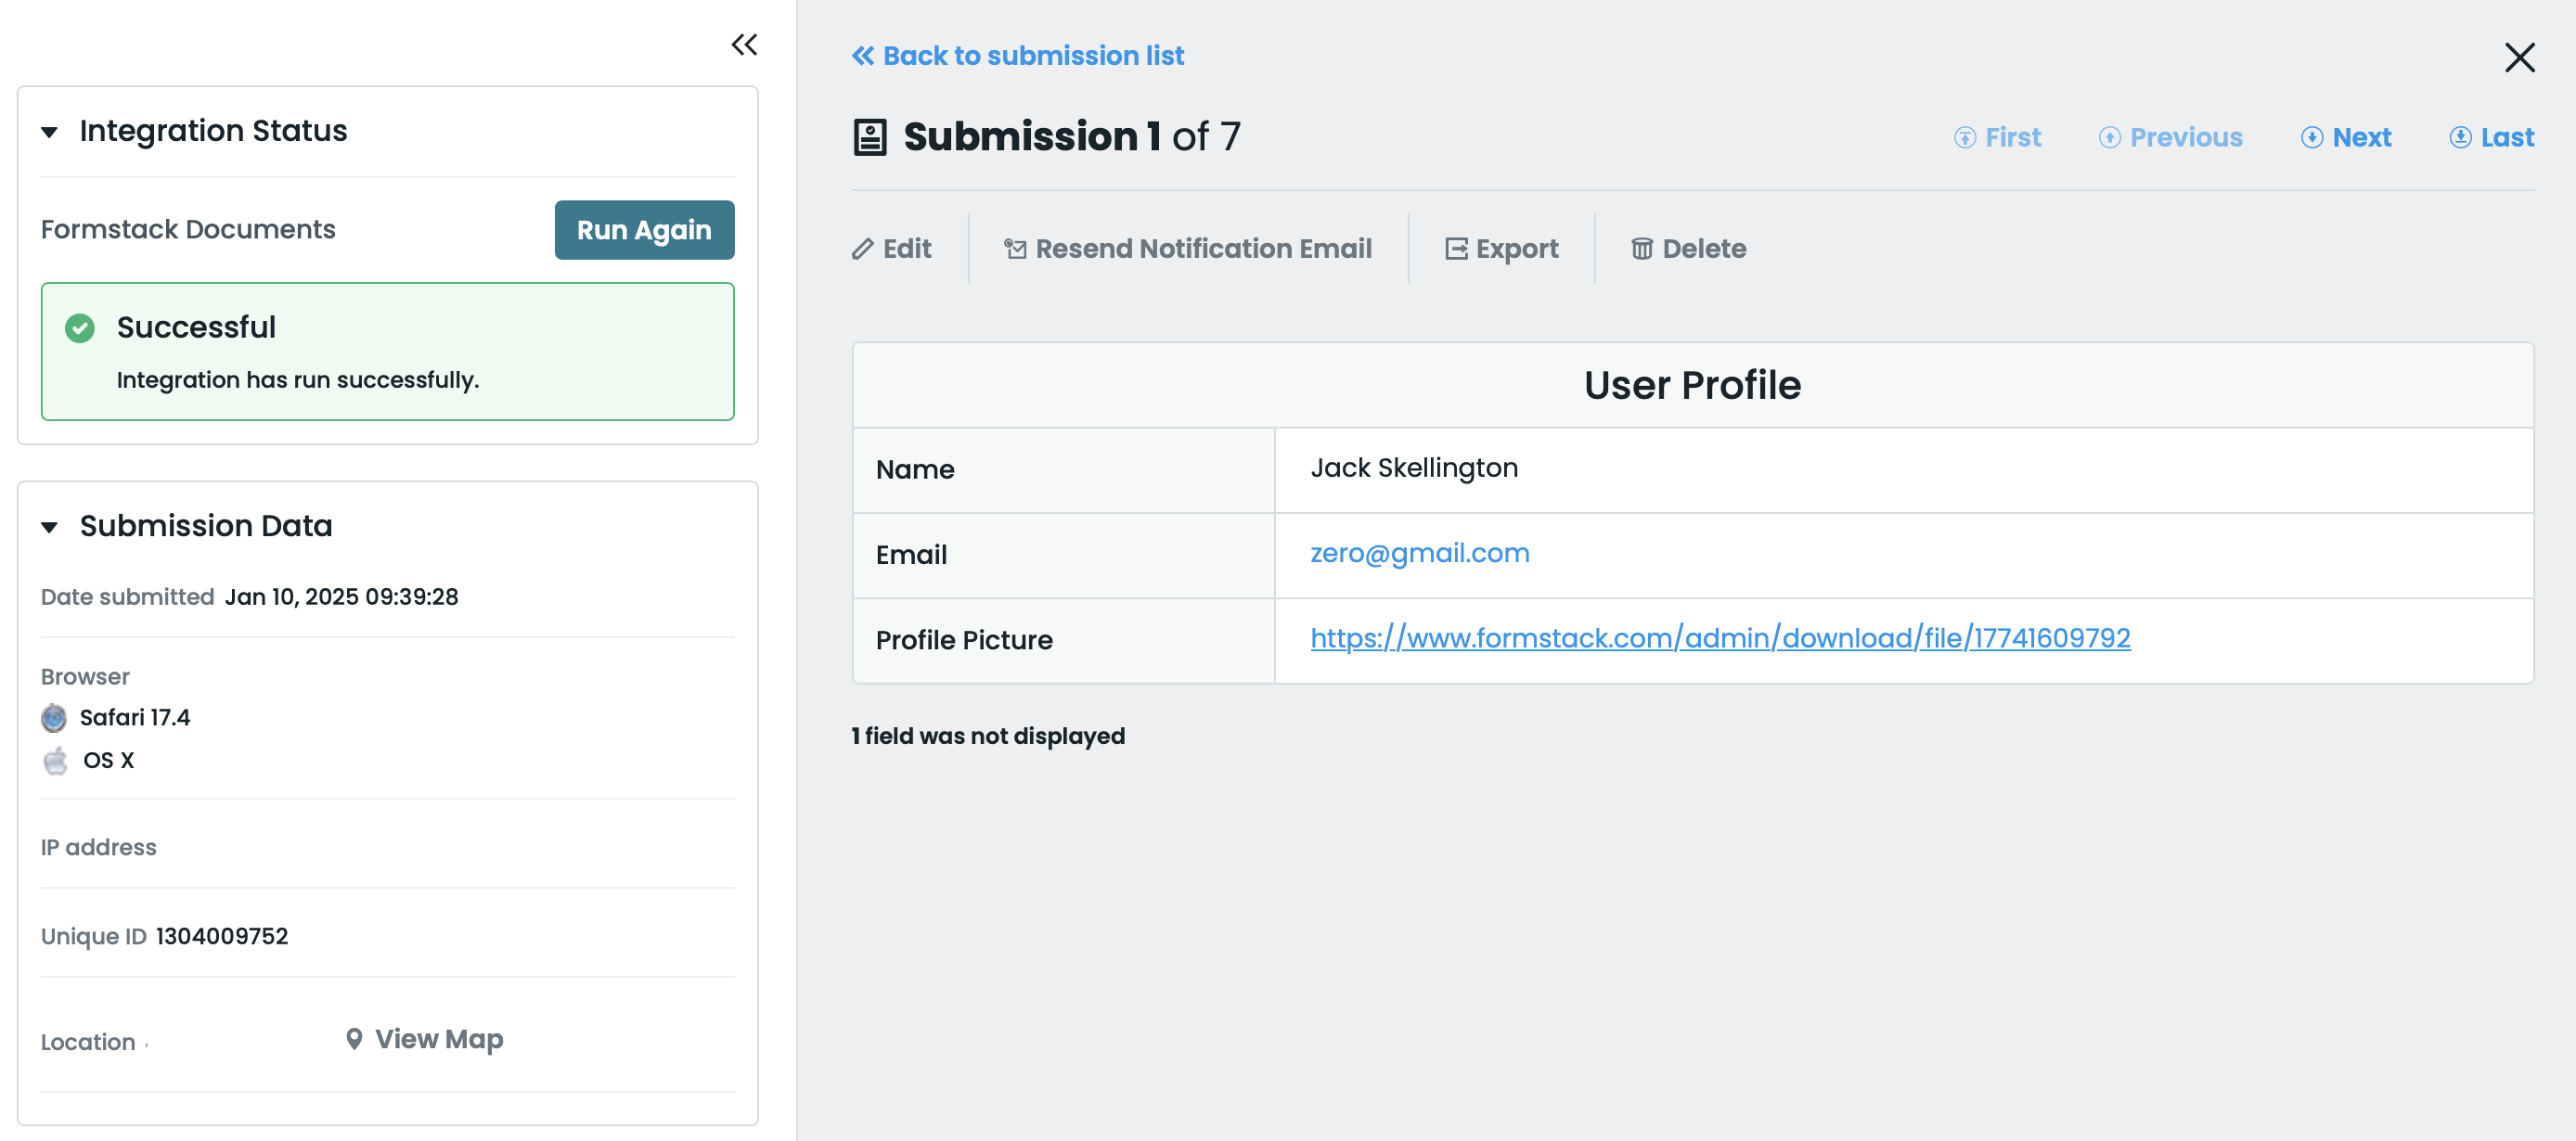This screenshot has height=1141, width=2576.
Task: Click the Edit pencil icon
Action: coord(862,249)
